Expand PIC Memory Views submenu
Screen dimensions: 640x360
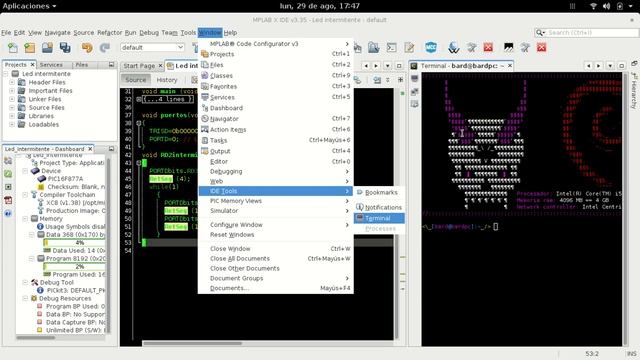[276, 201]
